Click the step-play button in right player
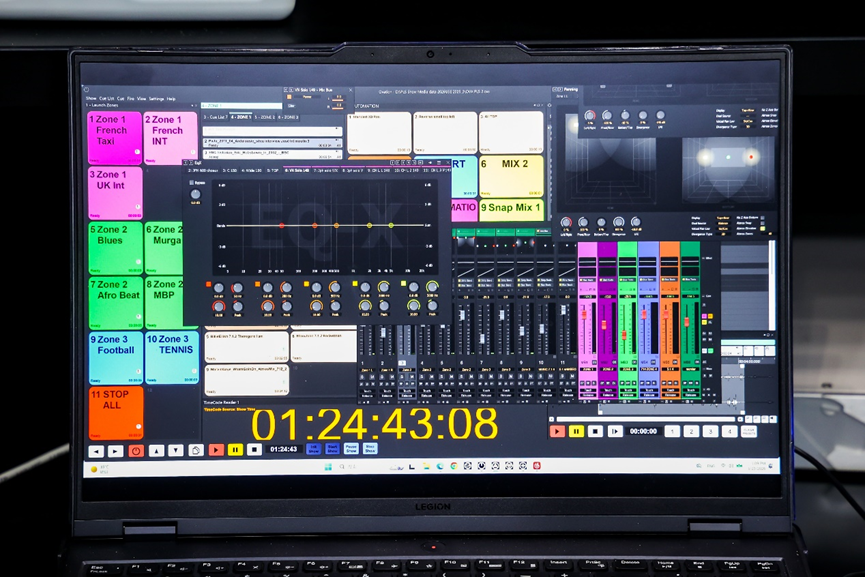 (615, 431)
